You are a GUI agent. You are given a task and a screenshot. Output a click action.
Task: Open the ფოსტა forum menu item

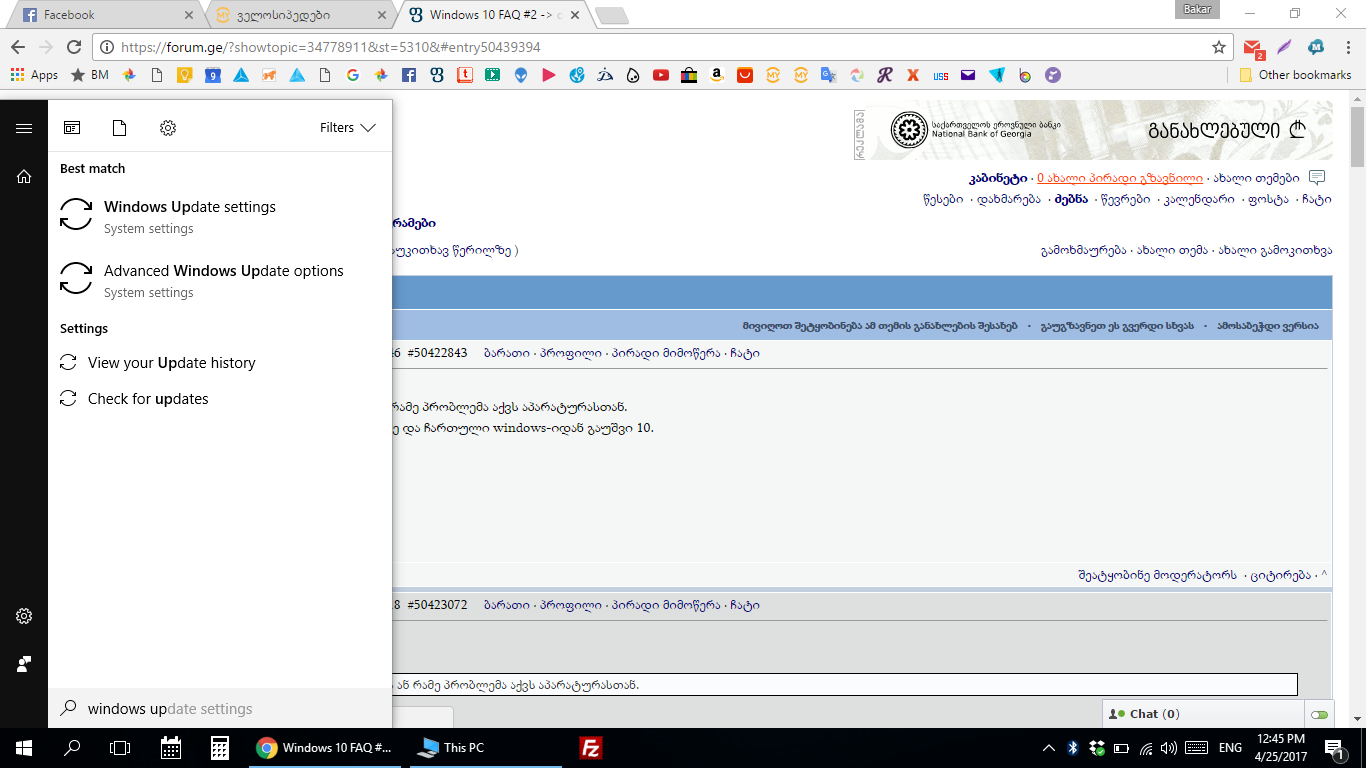(1266, 199)
